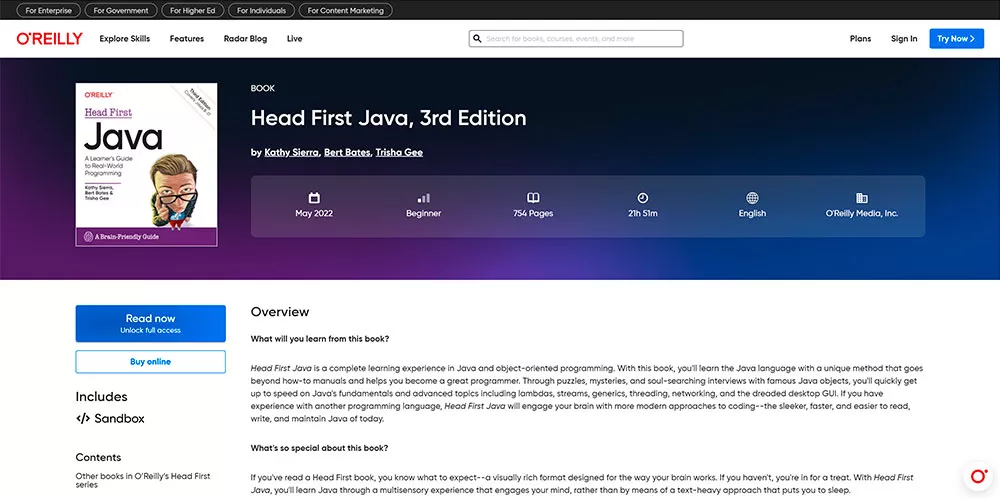Viewport: 1000px width, 499px height.
Task: Click 'Other books in O'Reilly's Head First series'
Action: point(143,480)
